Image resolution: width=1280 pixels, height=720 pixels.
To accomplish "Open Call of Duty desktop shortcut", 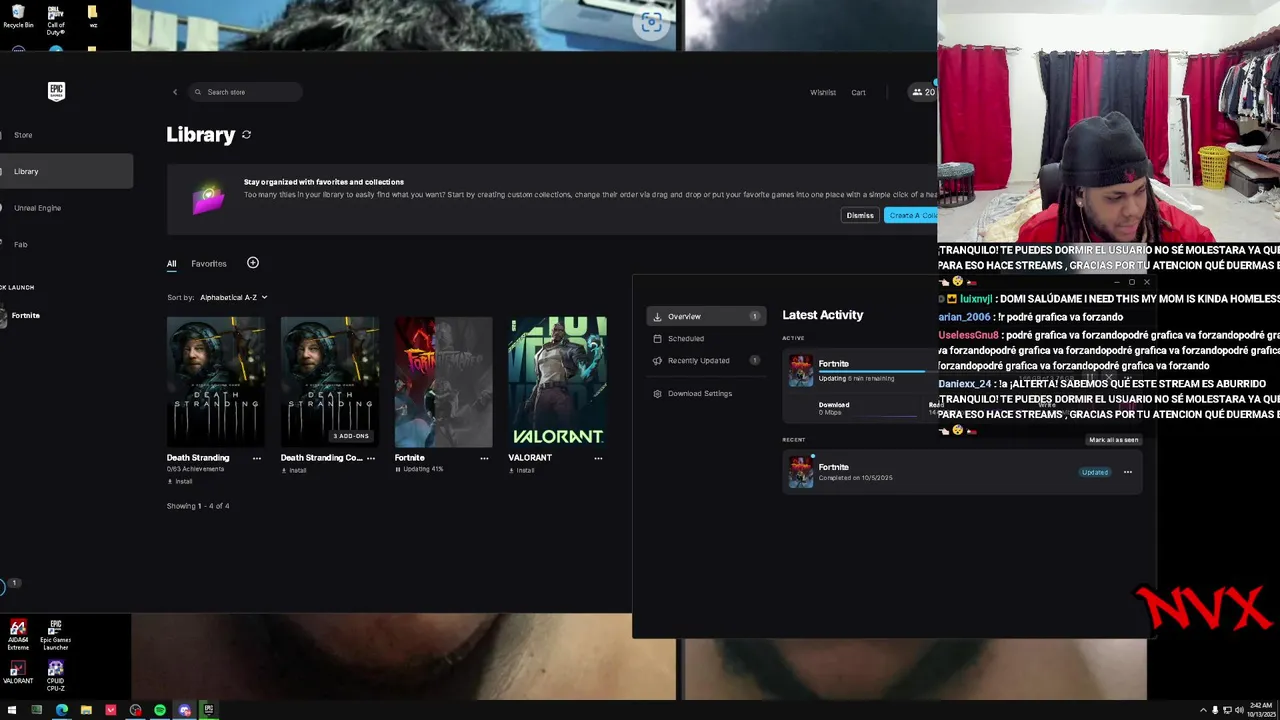I will click(x=55, y=19).
